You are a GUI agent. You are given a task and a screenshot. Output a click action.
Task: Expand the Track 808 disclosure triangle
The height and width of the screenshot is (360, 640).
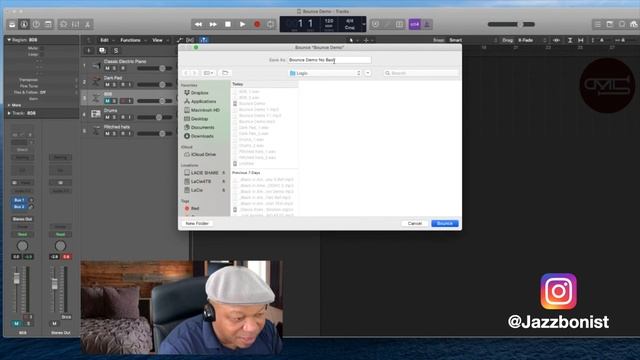tap(9, 113)
